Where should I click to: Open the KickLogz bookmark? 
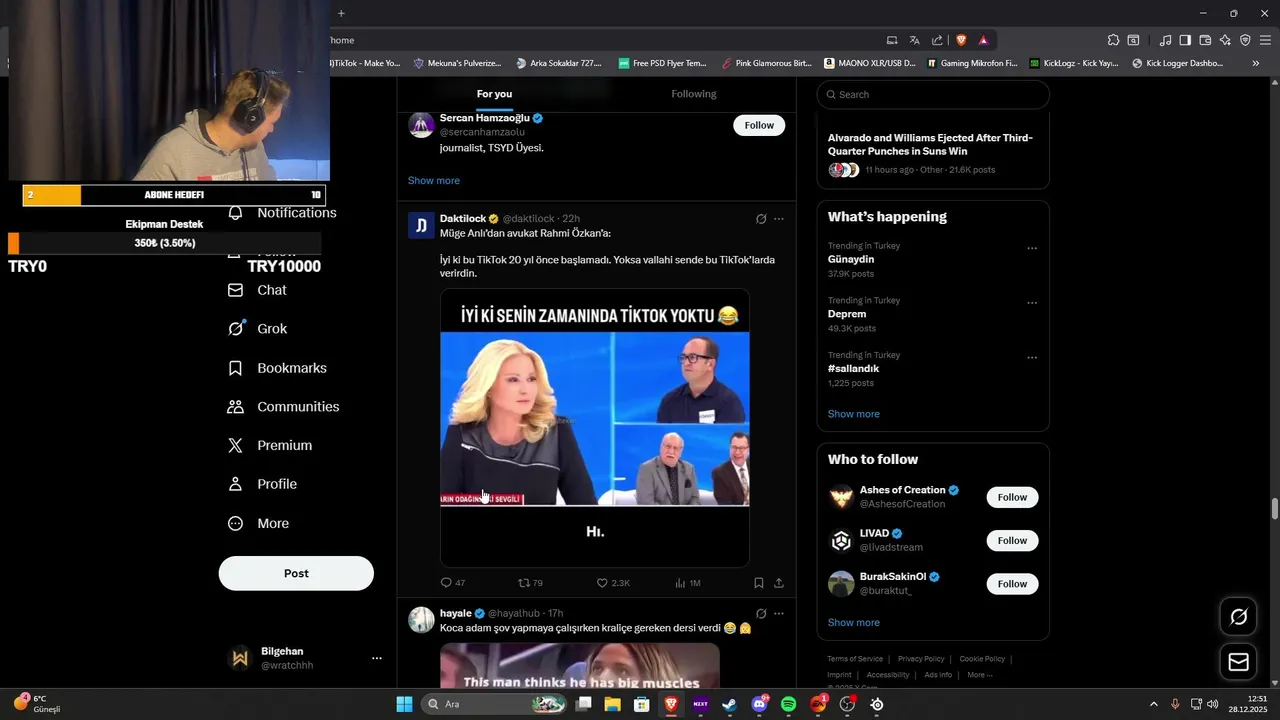pyautogui.click(x=1074, y=63)
